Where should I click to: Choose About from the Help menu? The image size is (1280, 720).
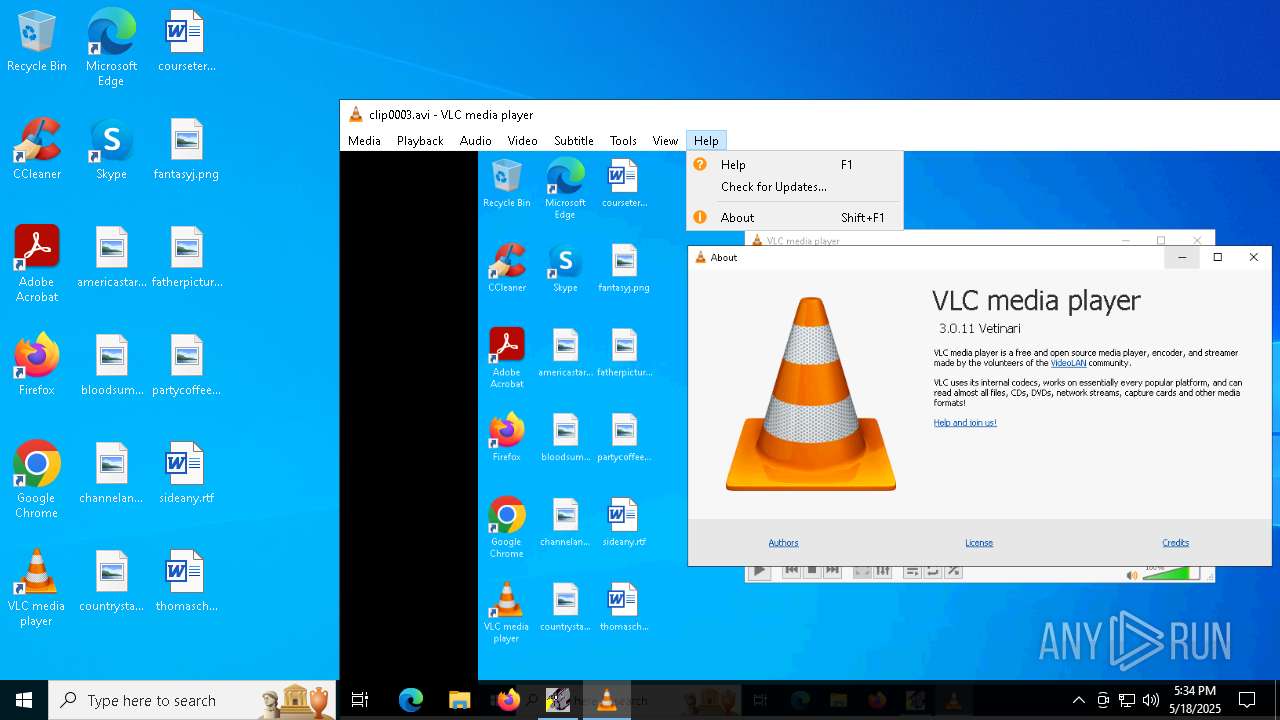[795, 217]
